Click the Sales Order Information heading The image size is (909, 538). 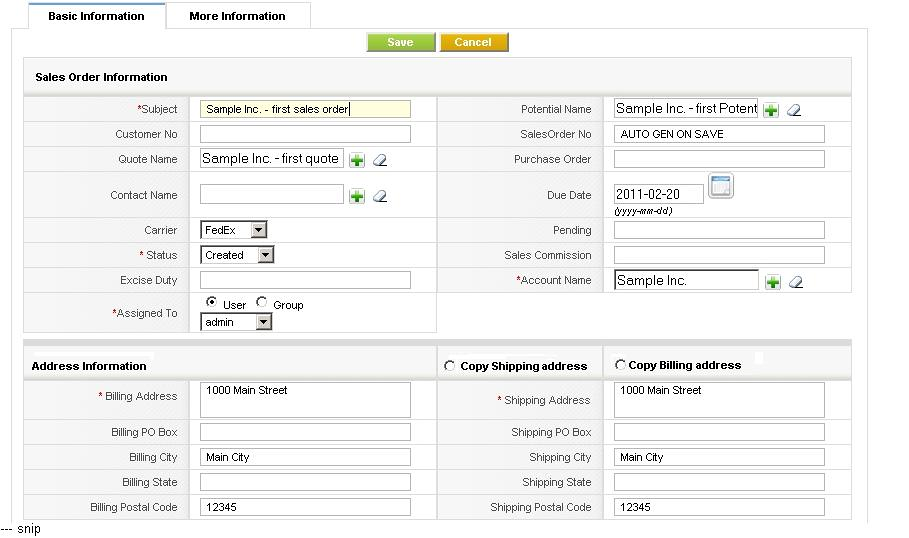[101, 77]
